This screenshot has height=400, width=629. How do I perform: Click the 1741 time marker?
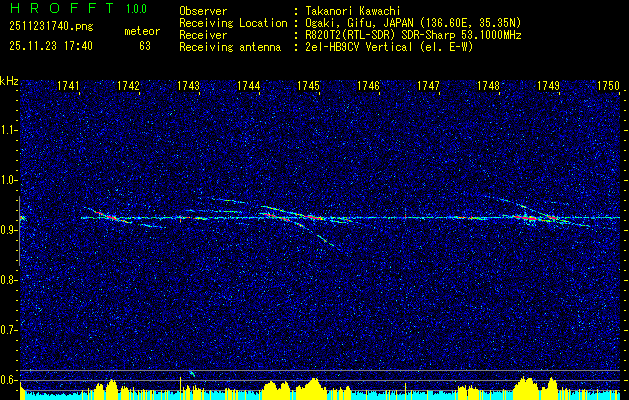click(x=68, y=85)
